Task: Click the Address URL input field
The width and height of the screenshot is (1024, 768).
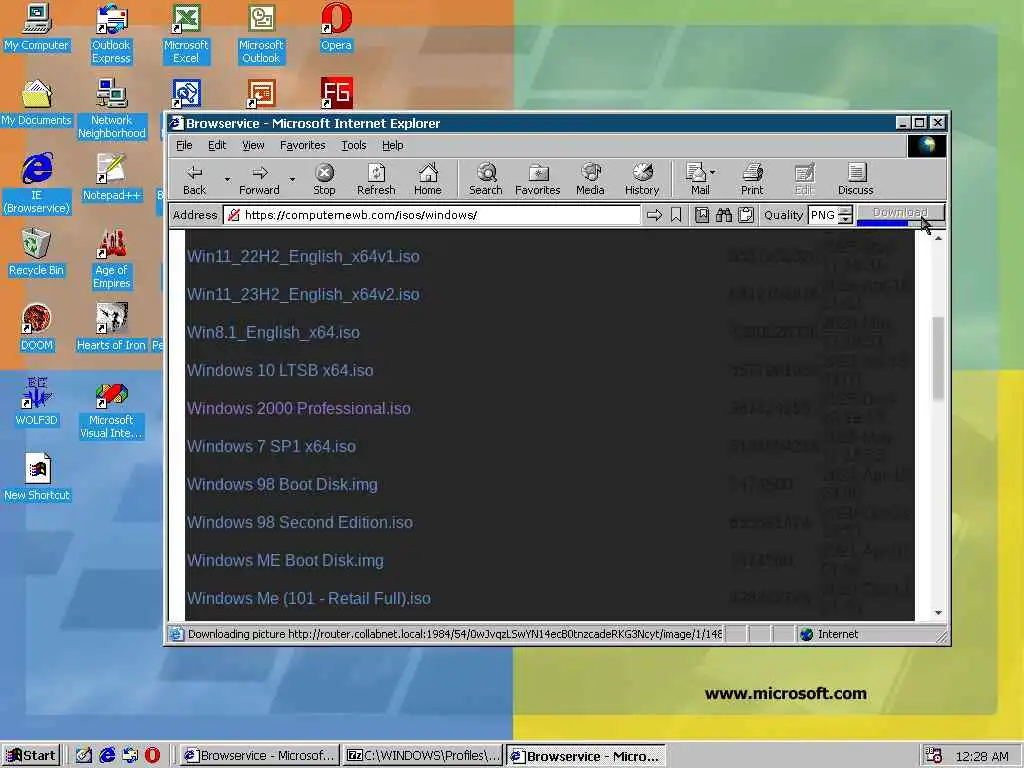Action: point(432,215)
